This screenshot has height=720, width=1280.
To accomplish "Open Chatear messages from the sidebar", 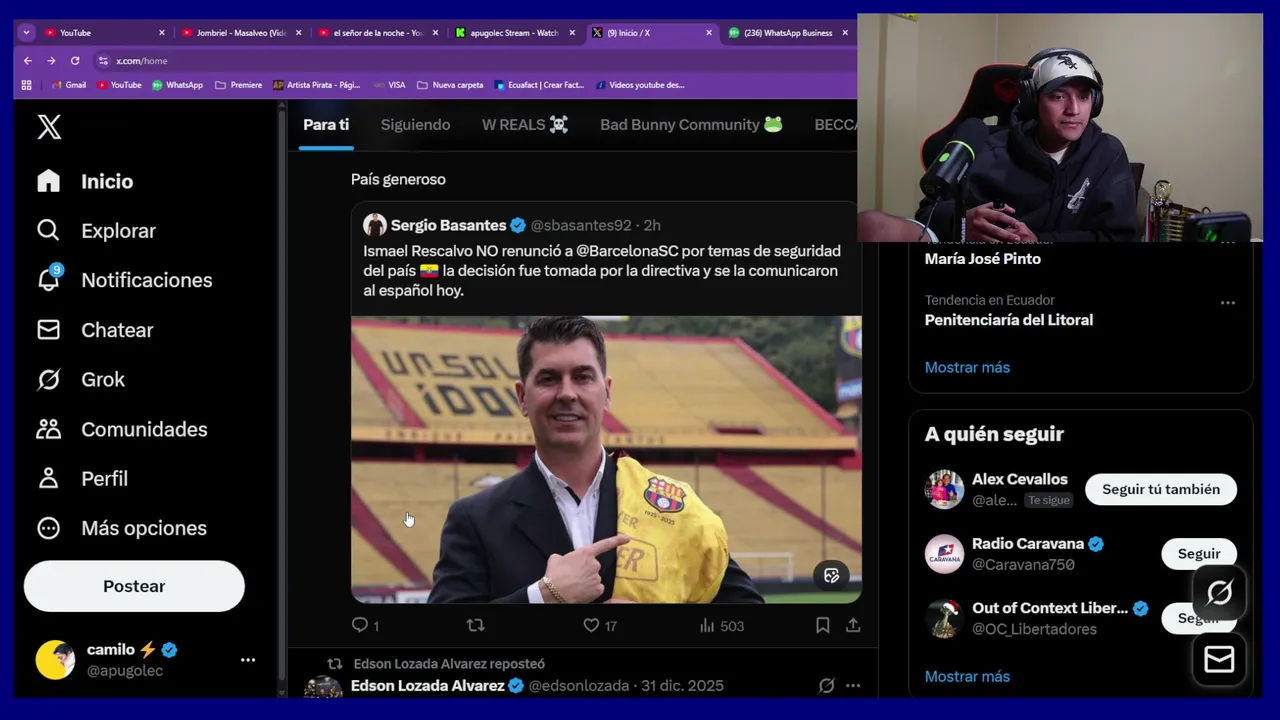I will click(95, 330).
